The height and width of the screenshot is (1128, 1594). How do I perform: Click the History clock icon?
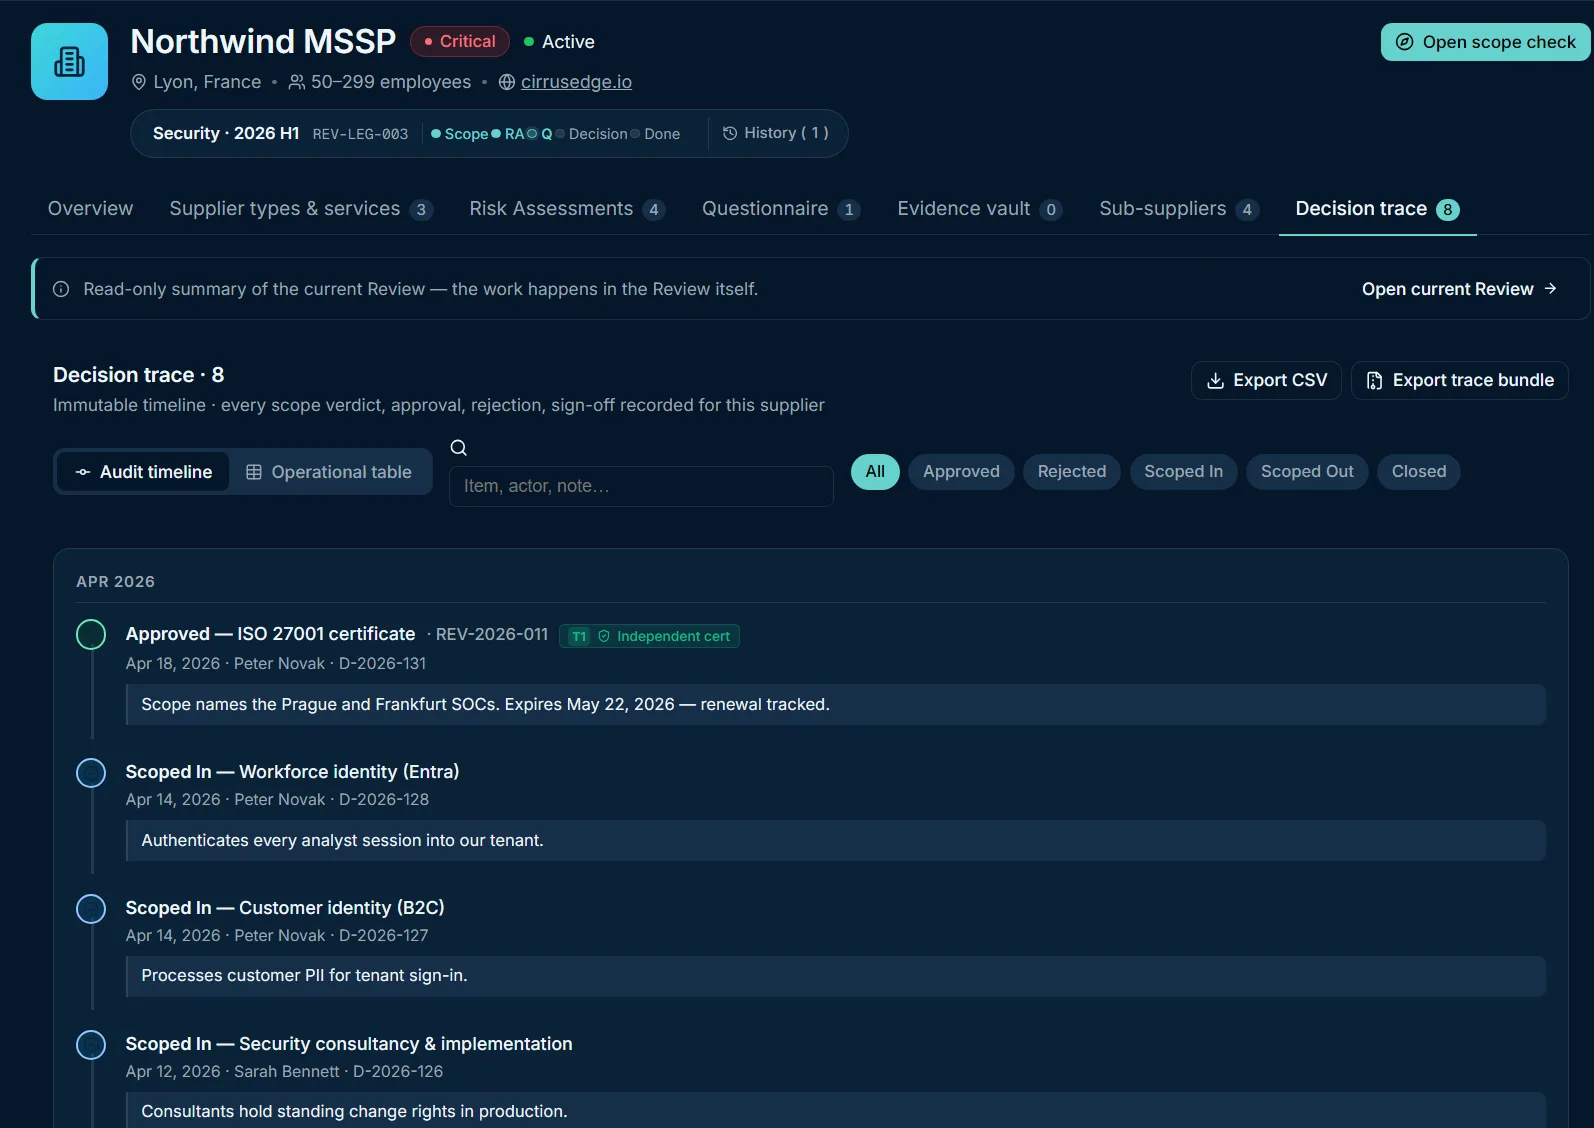(730, 133)
